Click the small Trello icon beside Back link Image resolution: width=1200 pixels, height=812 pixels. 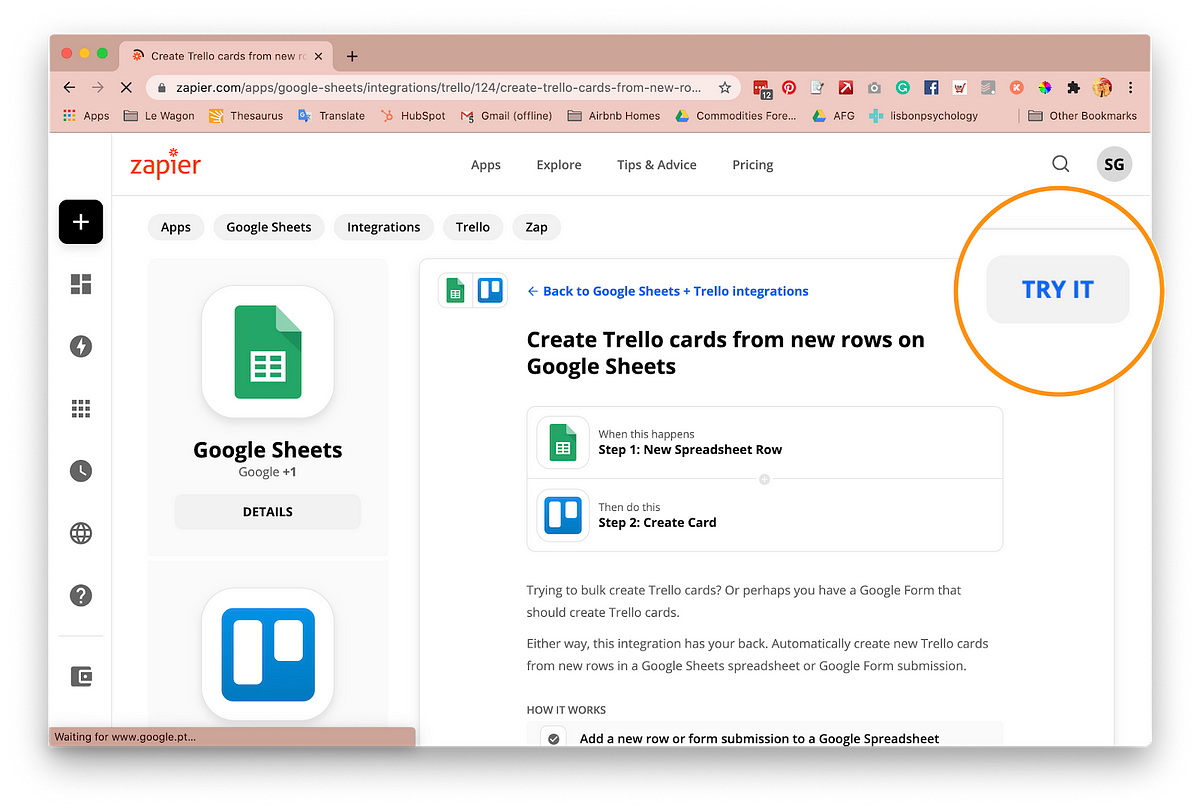490,290
